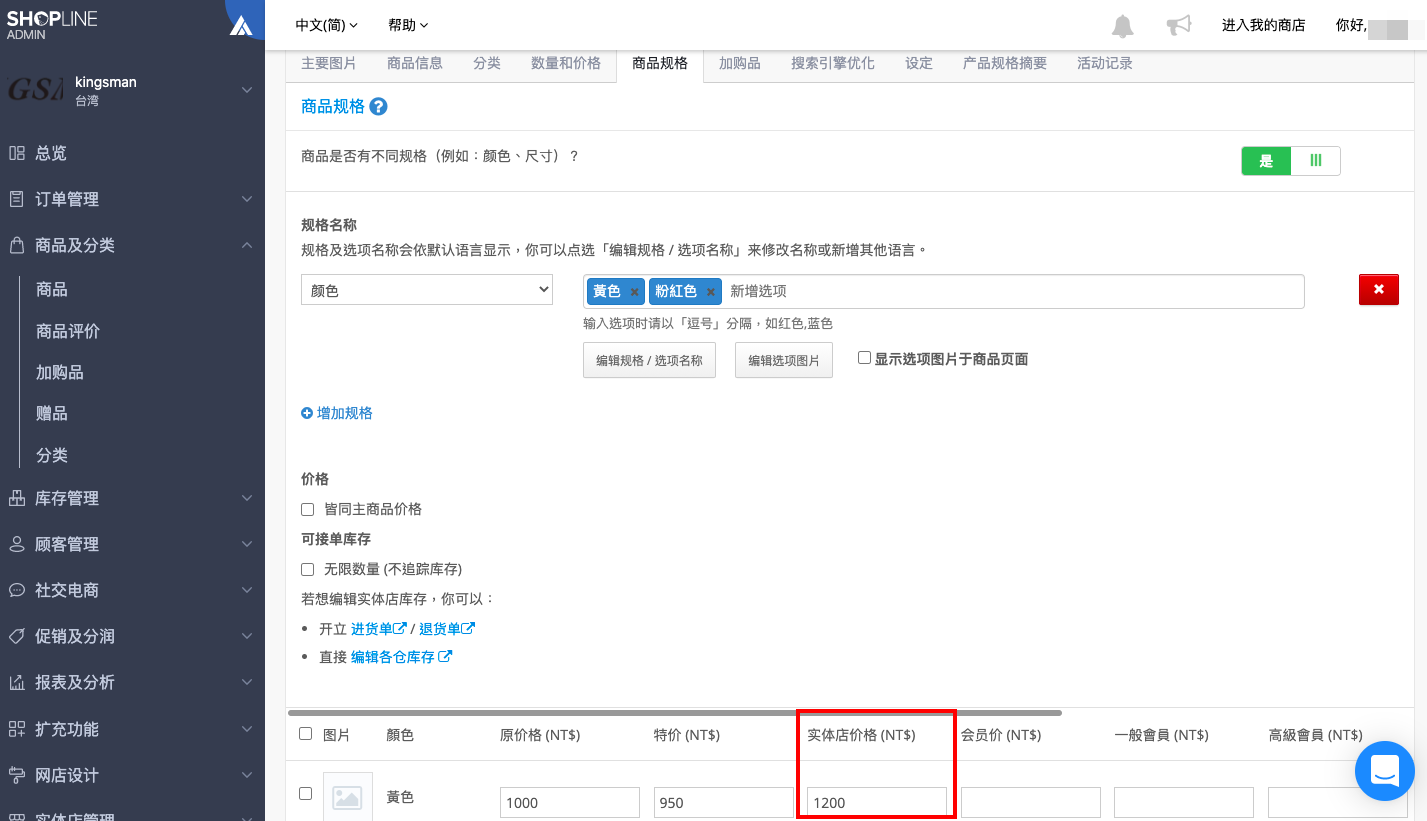Click the blue help question-mark icon
Image resolution: width=1427 pixels, height=821 pixels.
(x=378, y=106)
